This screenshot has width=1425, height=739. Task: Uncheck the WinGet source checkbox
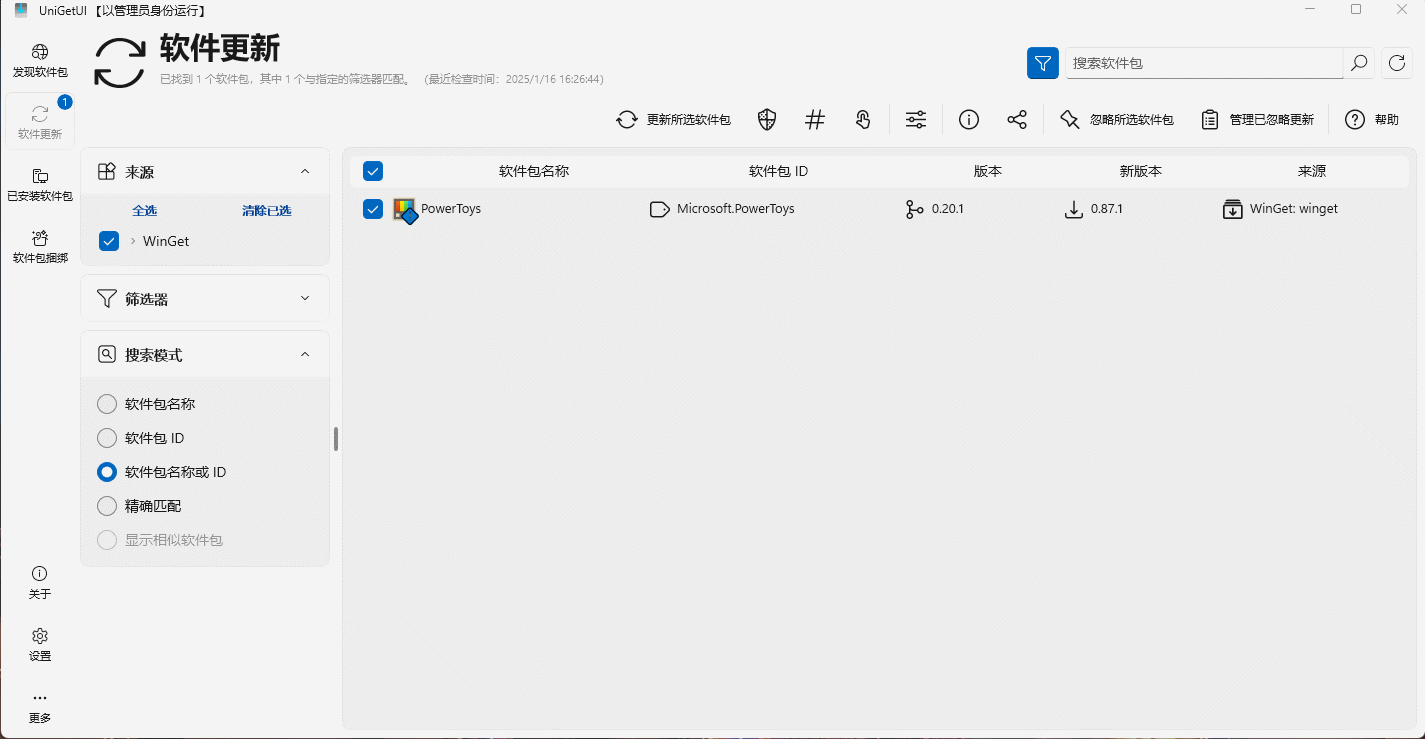[x=110, y=241]
